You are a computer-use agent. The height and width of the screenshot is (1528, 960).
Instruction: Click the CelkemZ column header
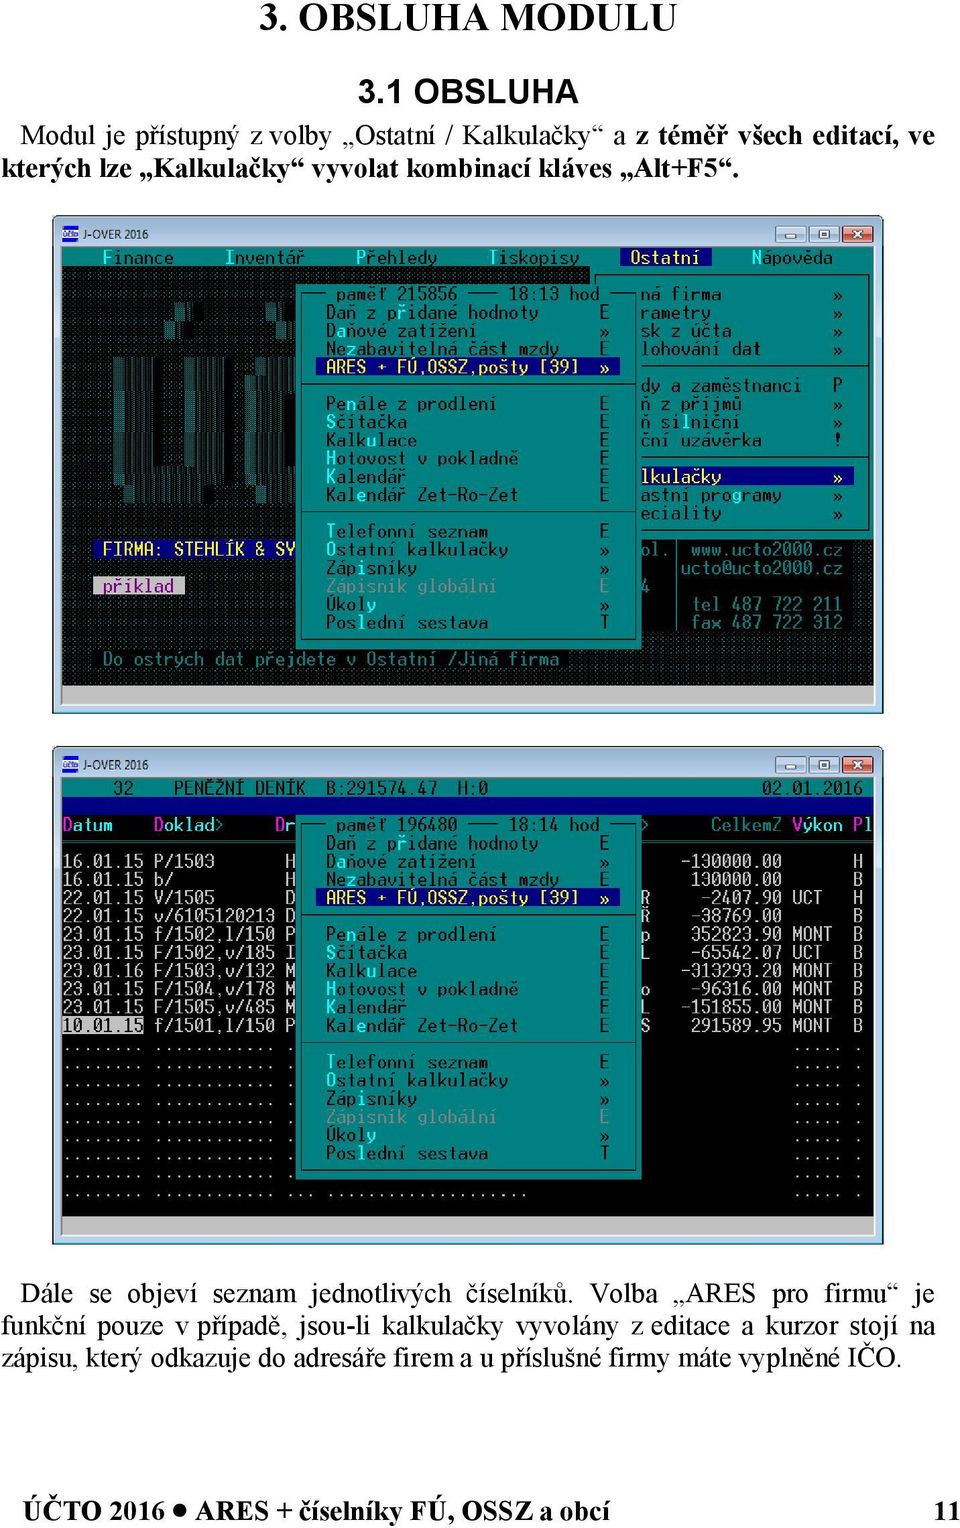[x=746, y=825]
